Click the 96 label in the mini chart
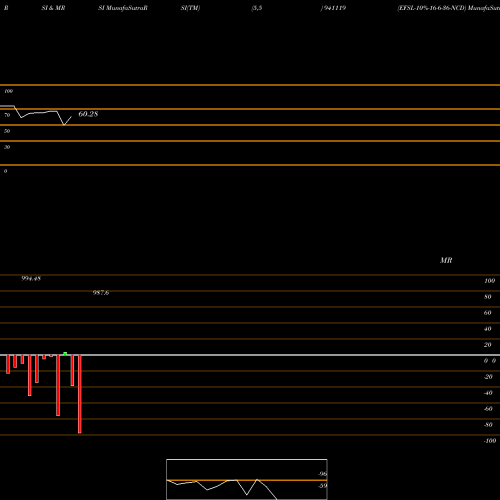The image size is (500, 500). pos(323,474)
